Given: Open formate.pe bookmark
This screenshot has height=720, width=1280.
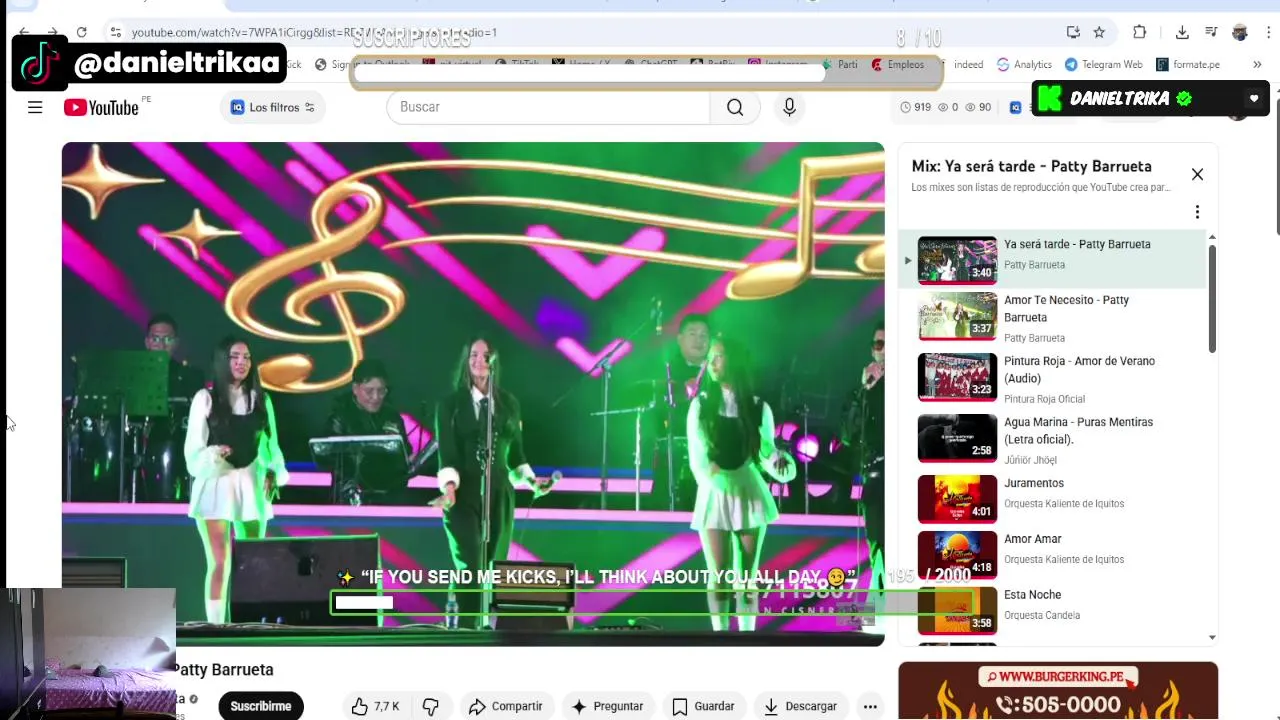Looking at the screenshot, I should 1188,64.
